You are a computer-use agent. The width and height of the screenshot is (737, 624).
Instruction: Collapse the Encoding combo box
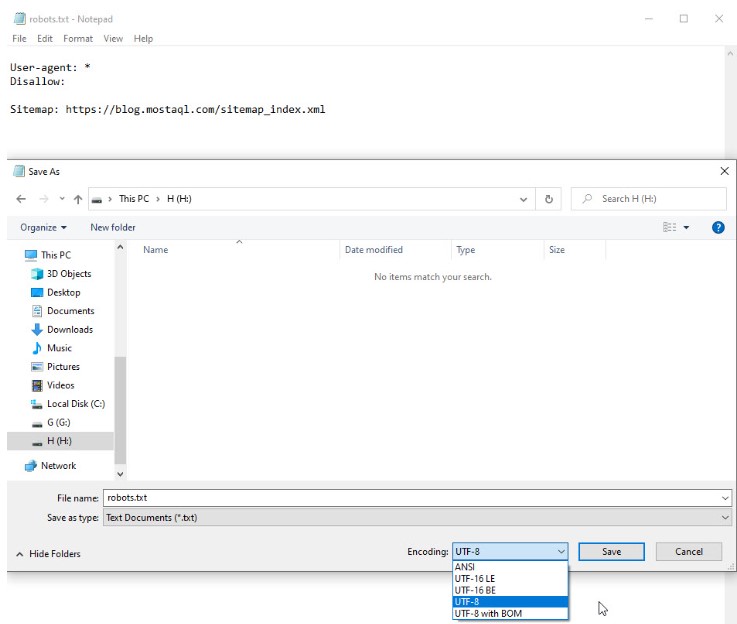tap(510, 552)
